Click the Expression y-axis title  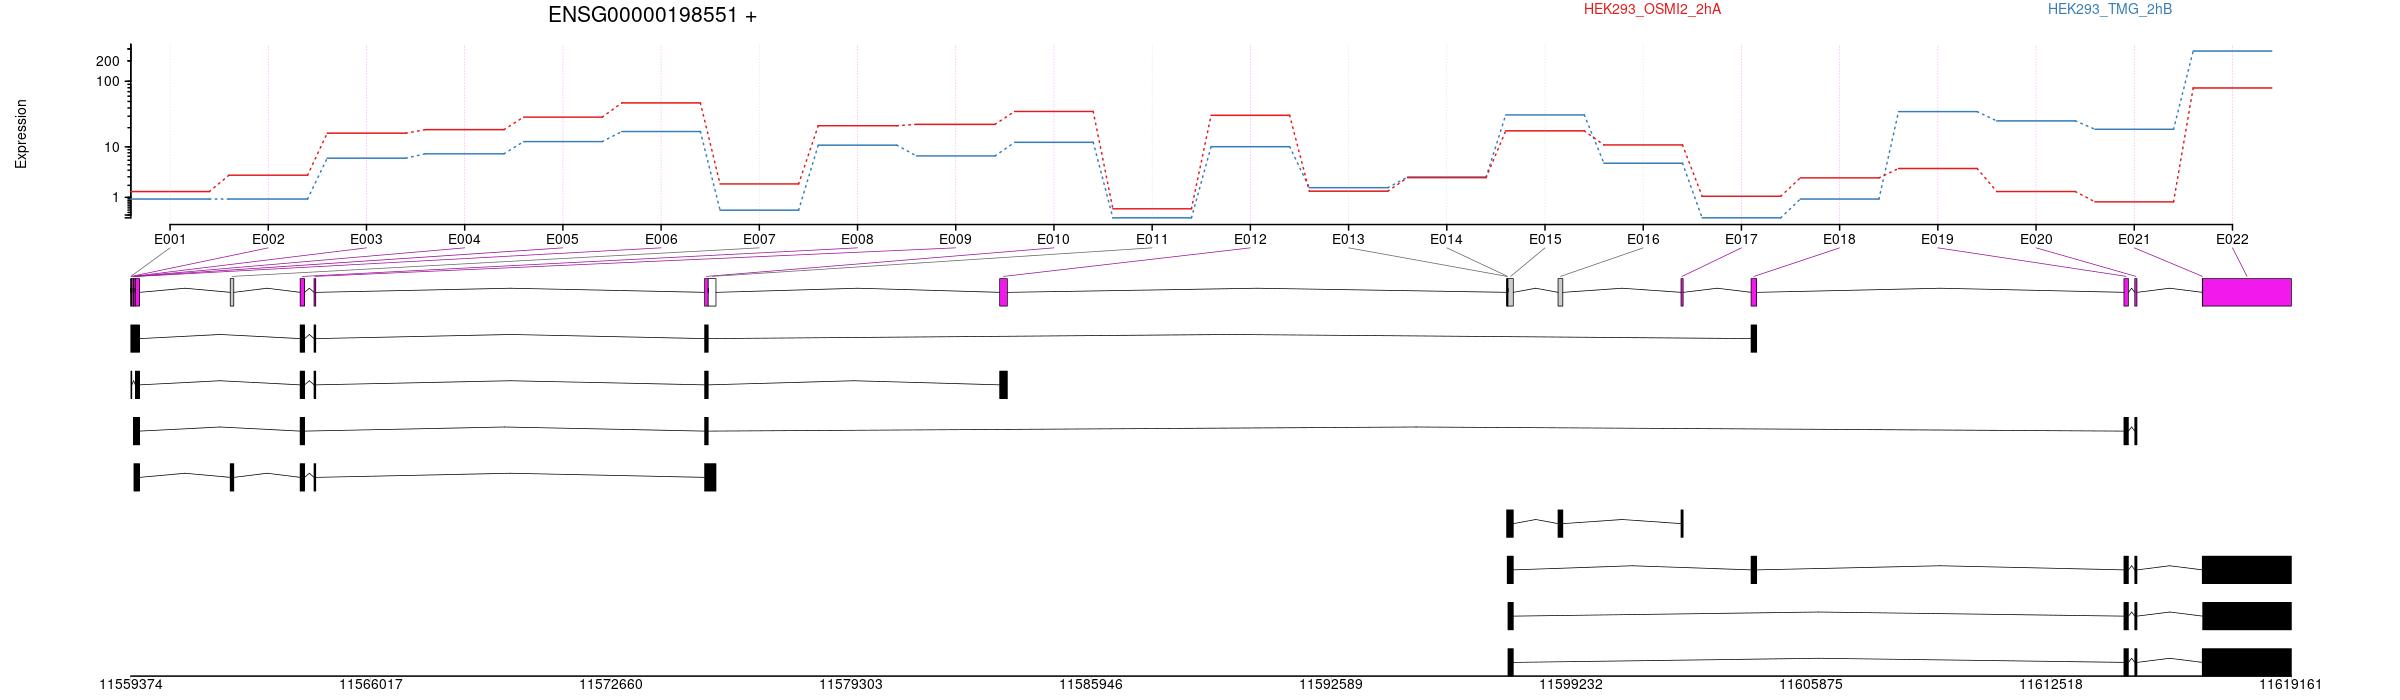pos(21,133)
